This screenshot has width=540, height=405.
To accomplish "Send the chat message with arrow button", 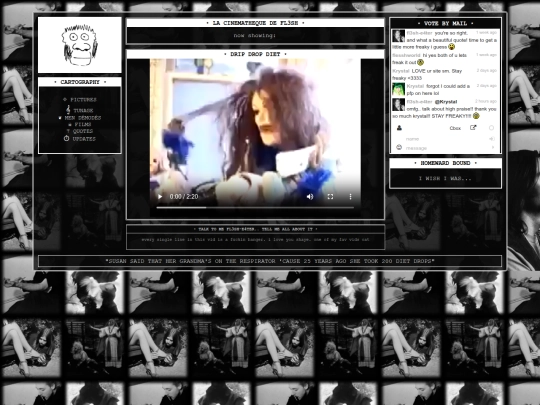I will [493, 148].
